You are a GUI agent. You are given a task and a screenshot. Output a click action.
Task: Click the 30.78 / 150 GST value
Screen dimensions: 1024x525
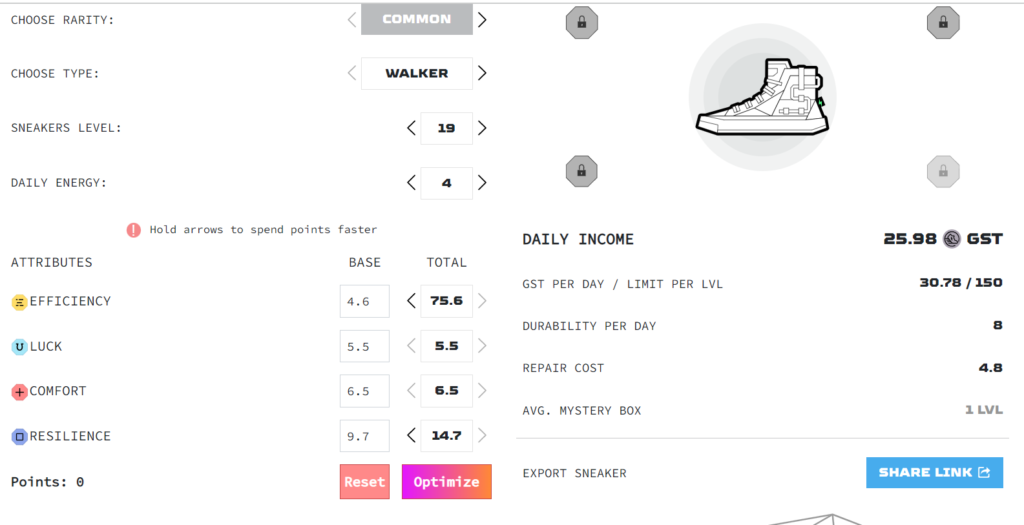pyautogui.click(x=961, y=283)
